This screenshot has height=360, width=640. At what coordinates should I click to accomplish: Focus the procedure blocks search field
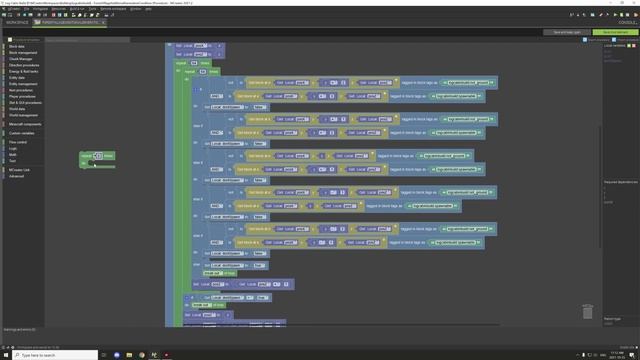87,40
